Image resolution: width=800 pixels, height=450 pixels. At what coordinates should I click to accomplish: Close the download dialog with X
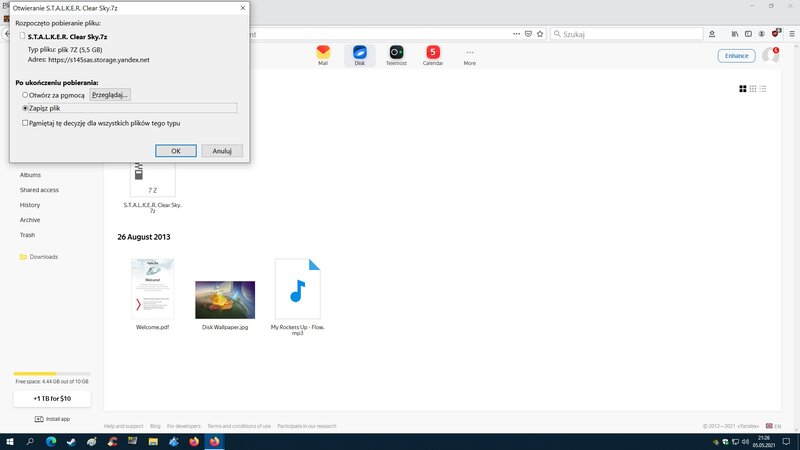[243, 8]
